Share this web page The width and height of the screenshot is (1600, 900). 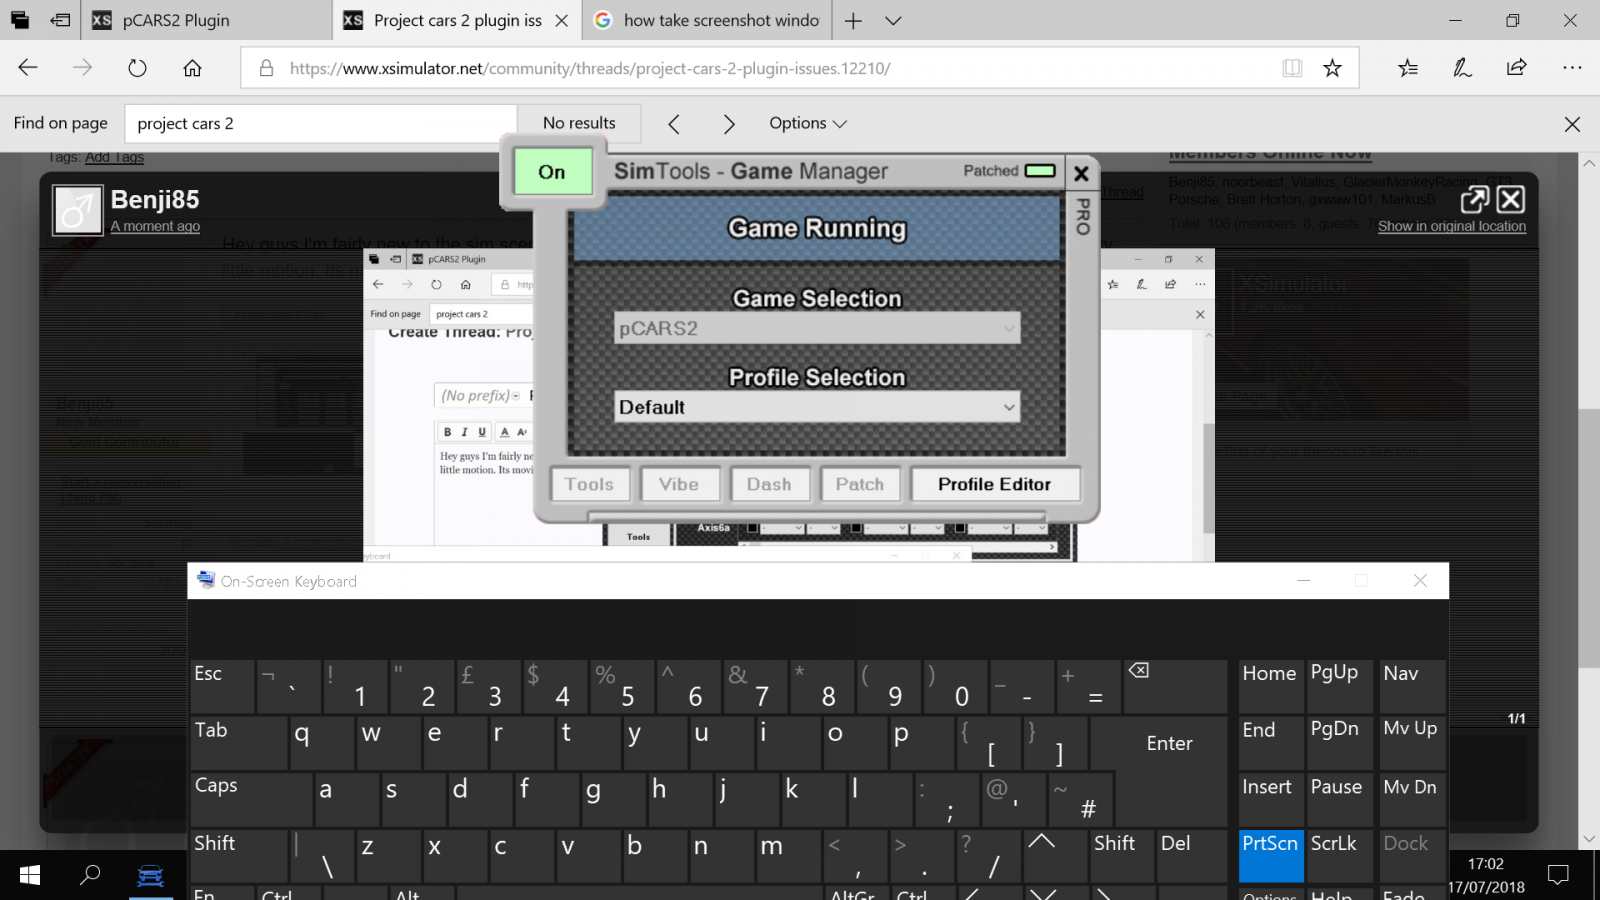pos(1517,68)
